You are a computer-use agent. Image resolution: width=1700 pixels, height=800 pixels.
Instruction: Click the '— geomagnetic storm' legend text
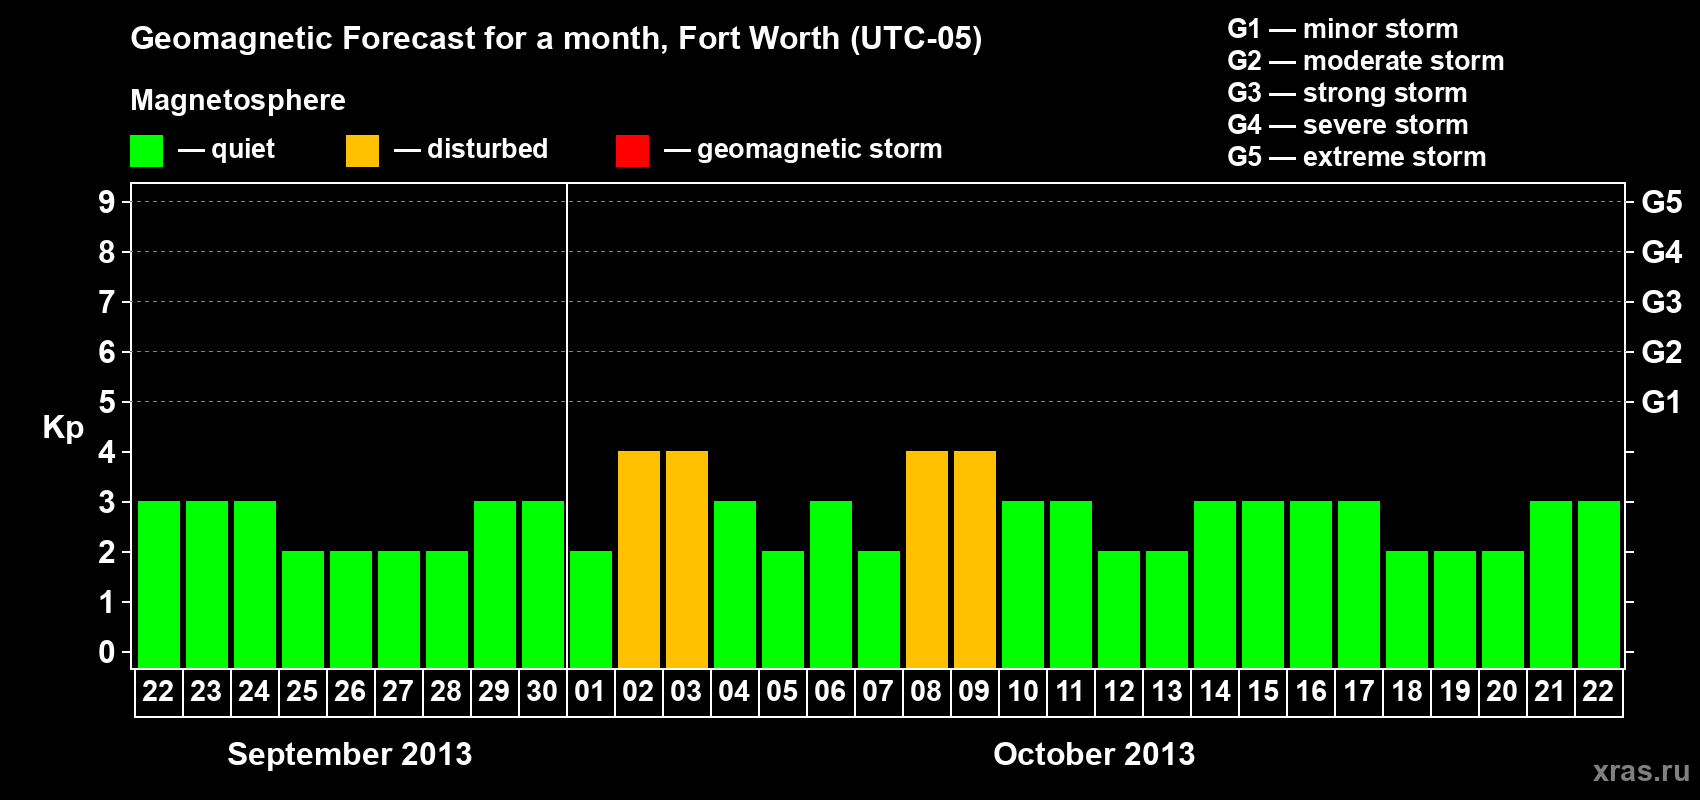point(803,150)
